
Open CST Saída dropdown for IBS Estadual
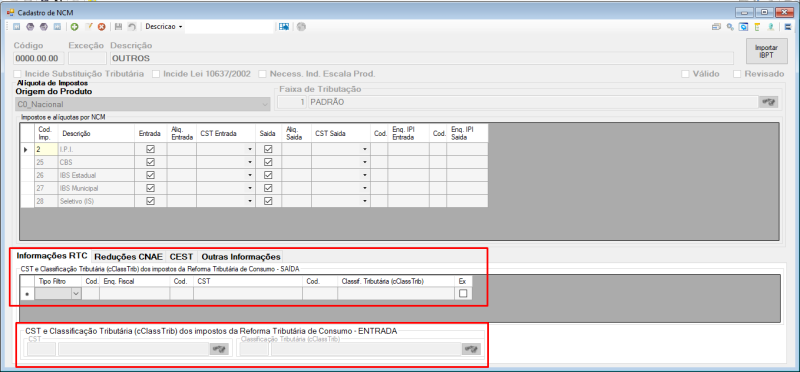(x=365, y=175)
